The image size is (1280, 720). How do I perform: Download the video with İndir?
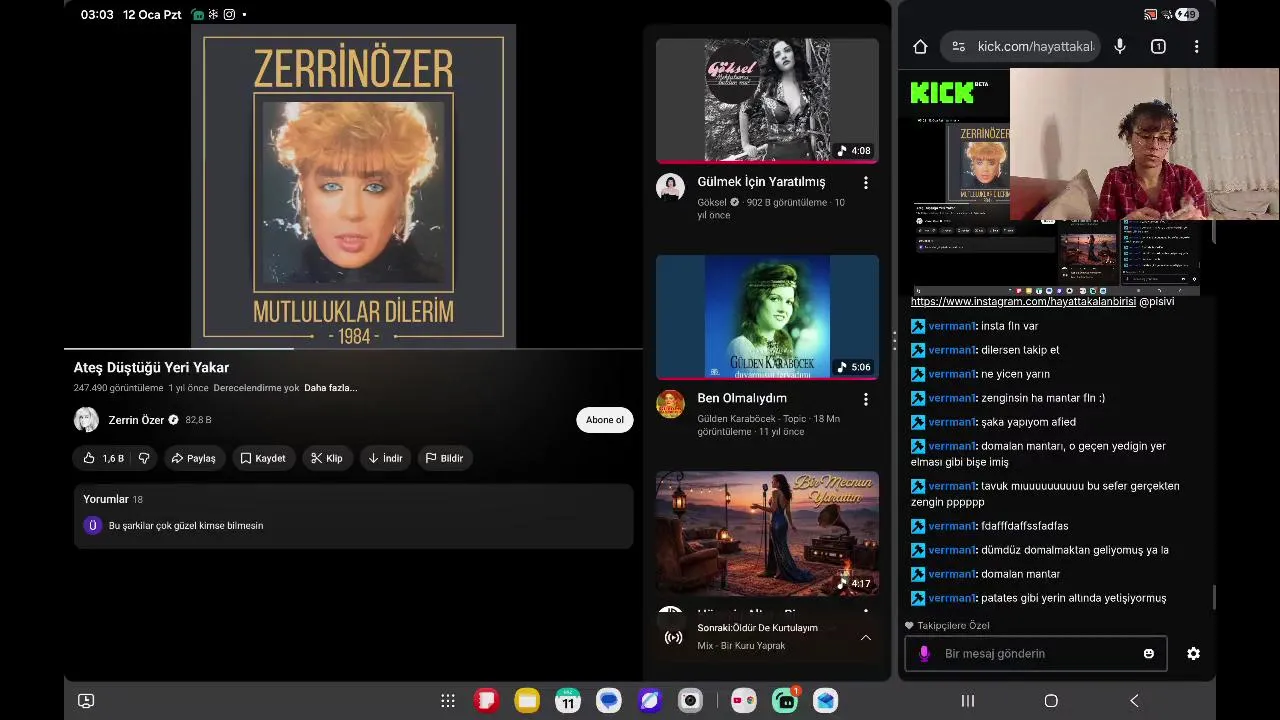(x=385, y=458)
